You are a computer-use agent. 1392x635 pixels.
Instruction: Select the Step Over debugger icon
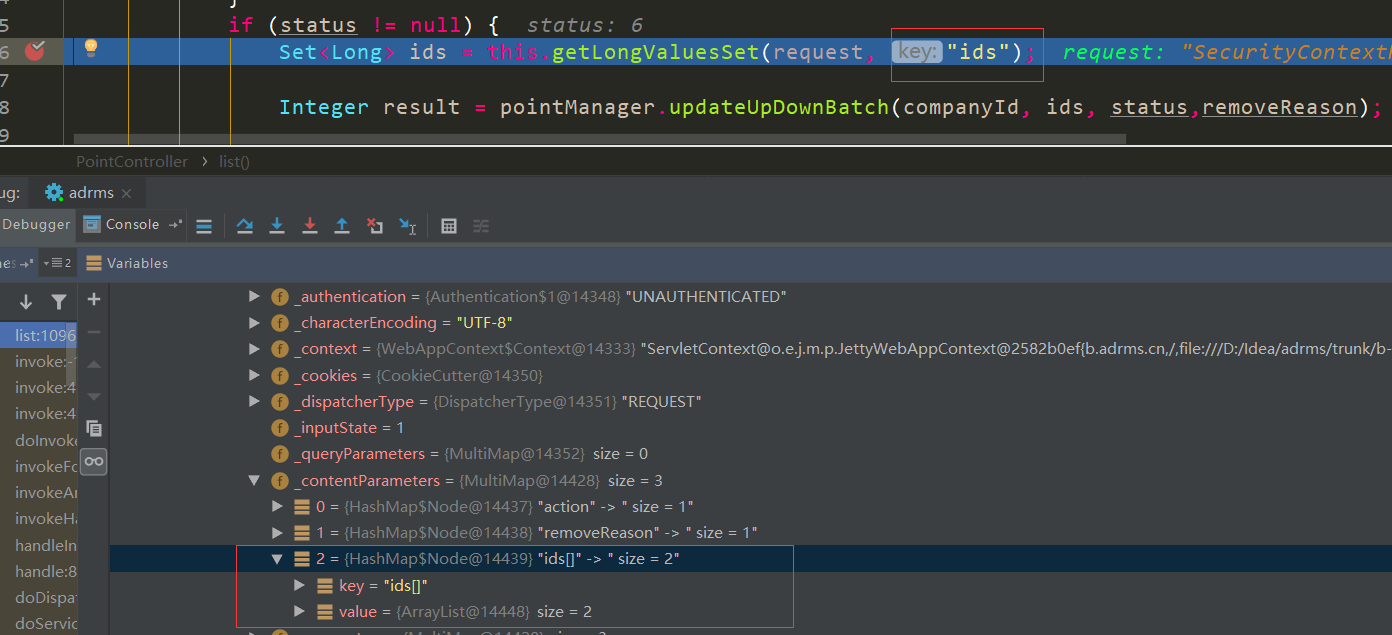(244, 226)
